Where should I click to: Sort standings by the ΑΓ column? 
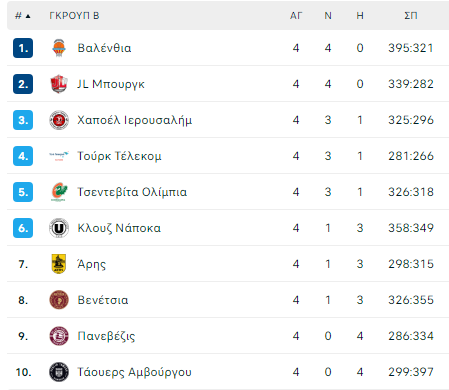(x=296, y=16)
